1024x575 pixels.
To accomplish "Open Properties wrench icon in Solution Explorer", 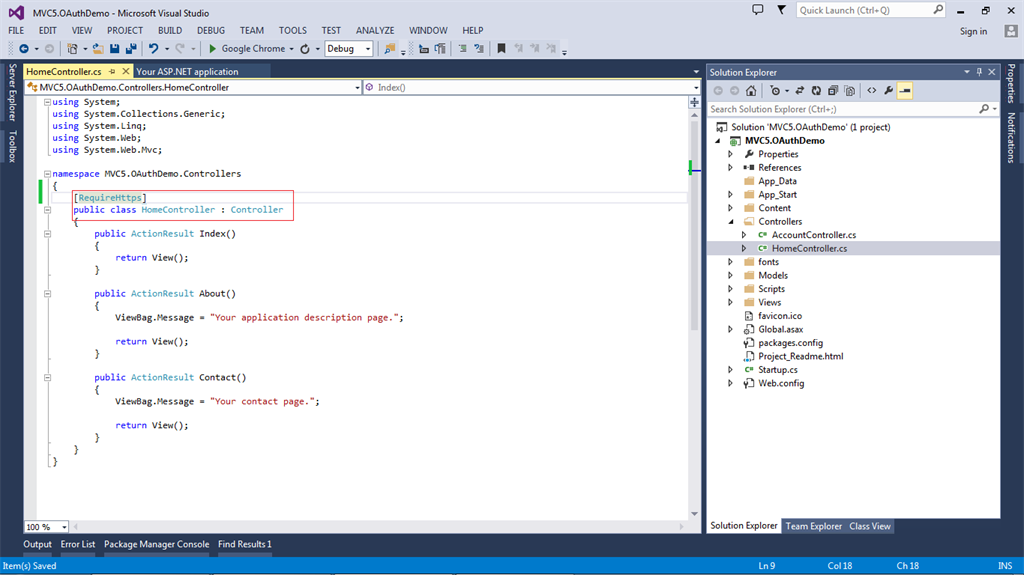I will point(888,90).
